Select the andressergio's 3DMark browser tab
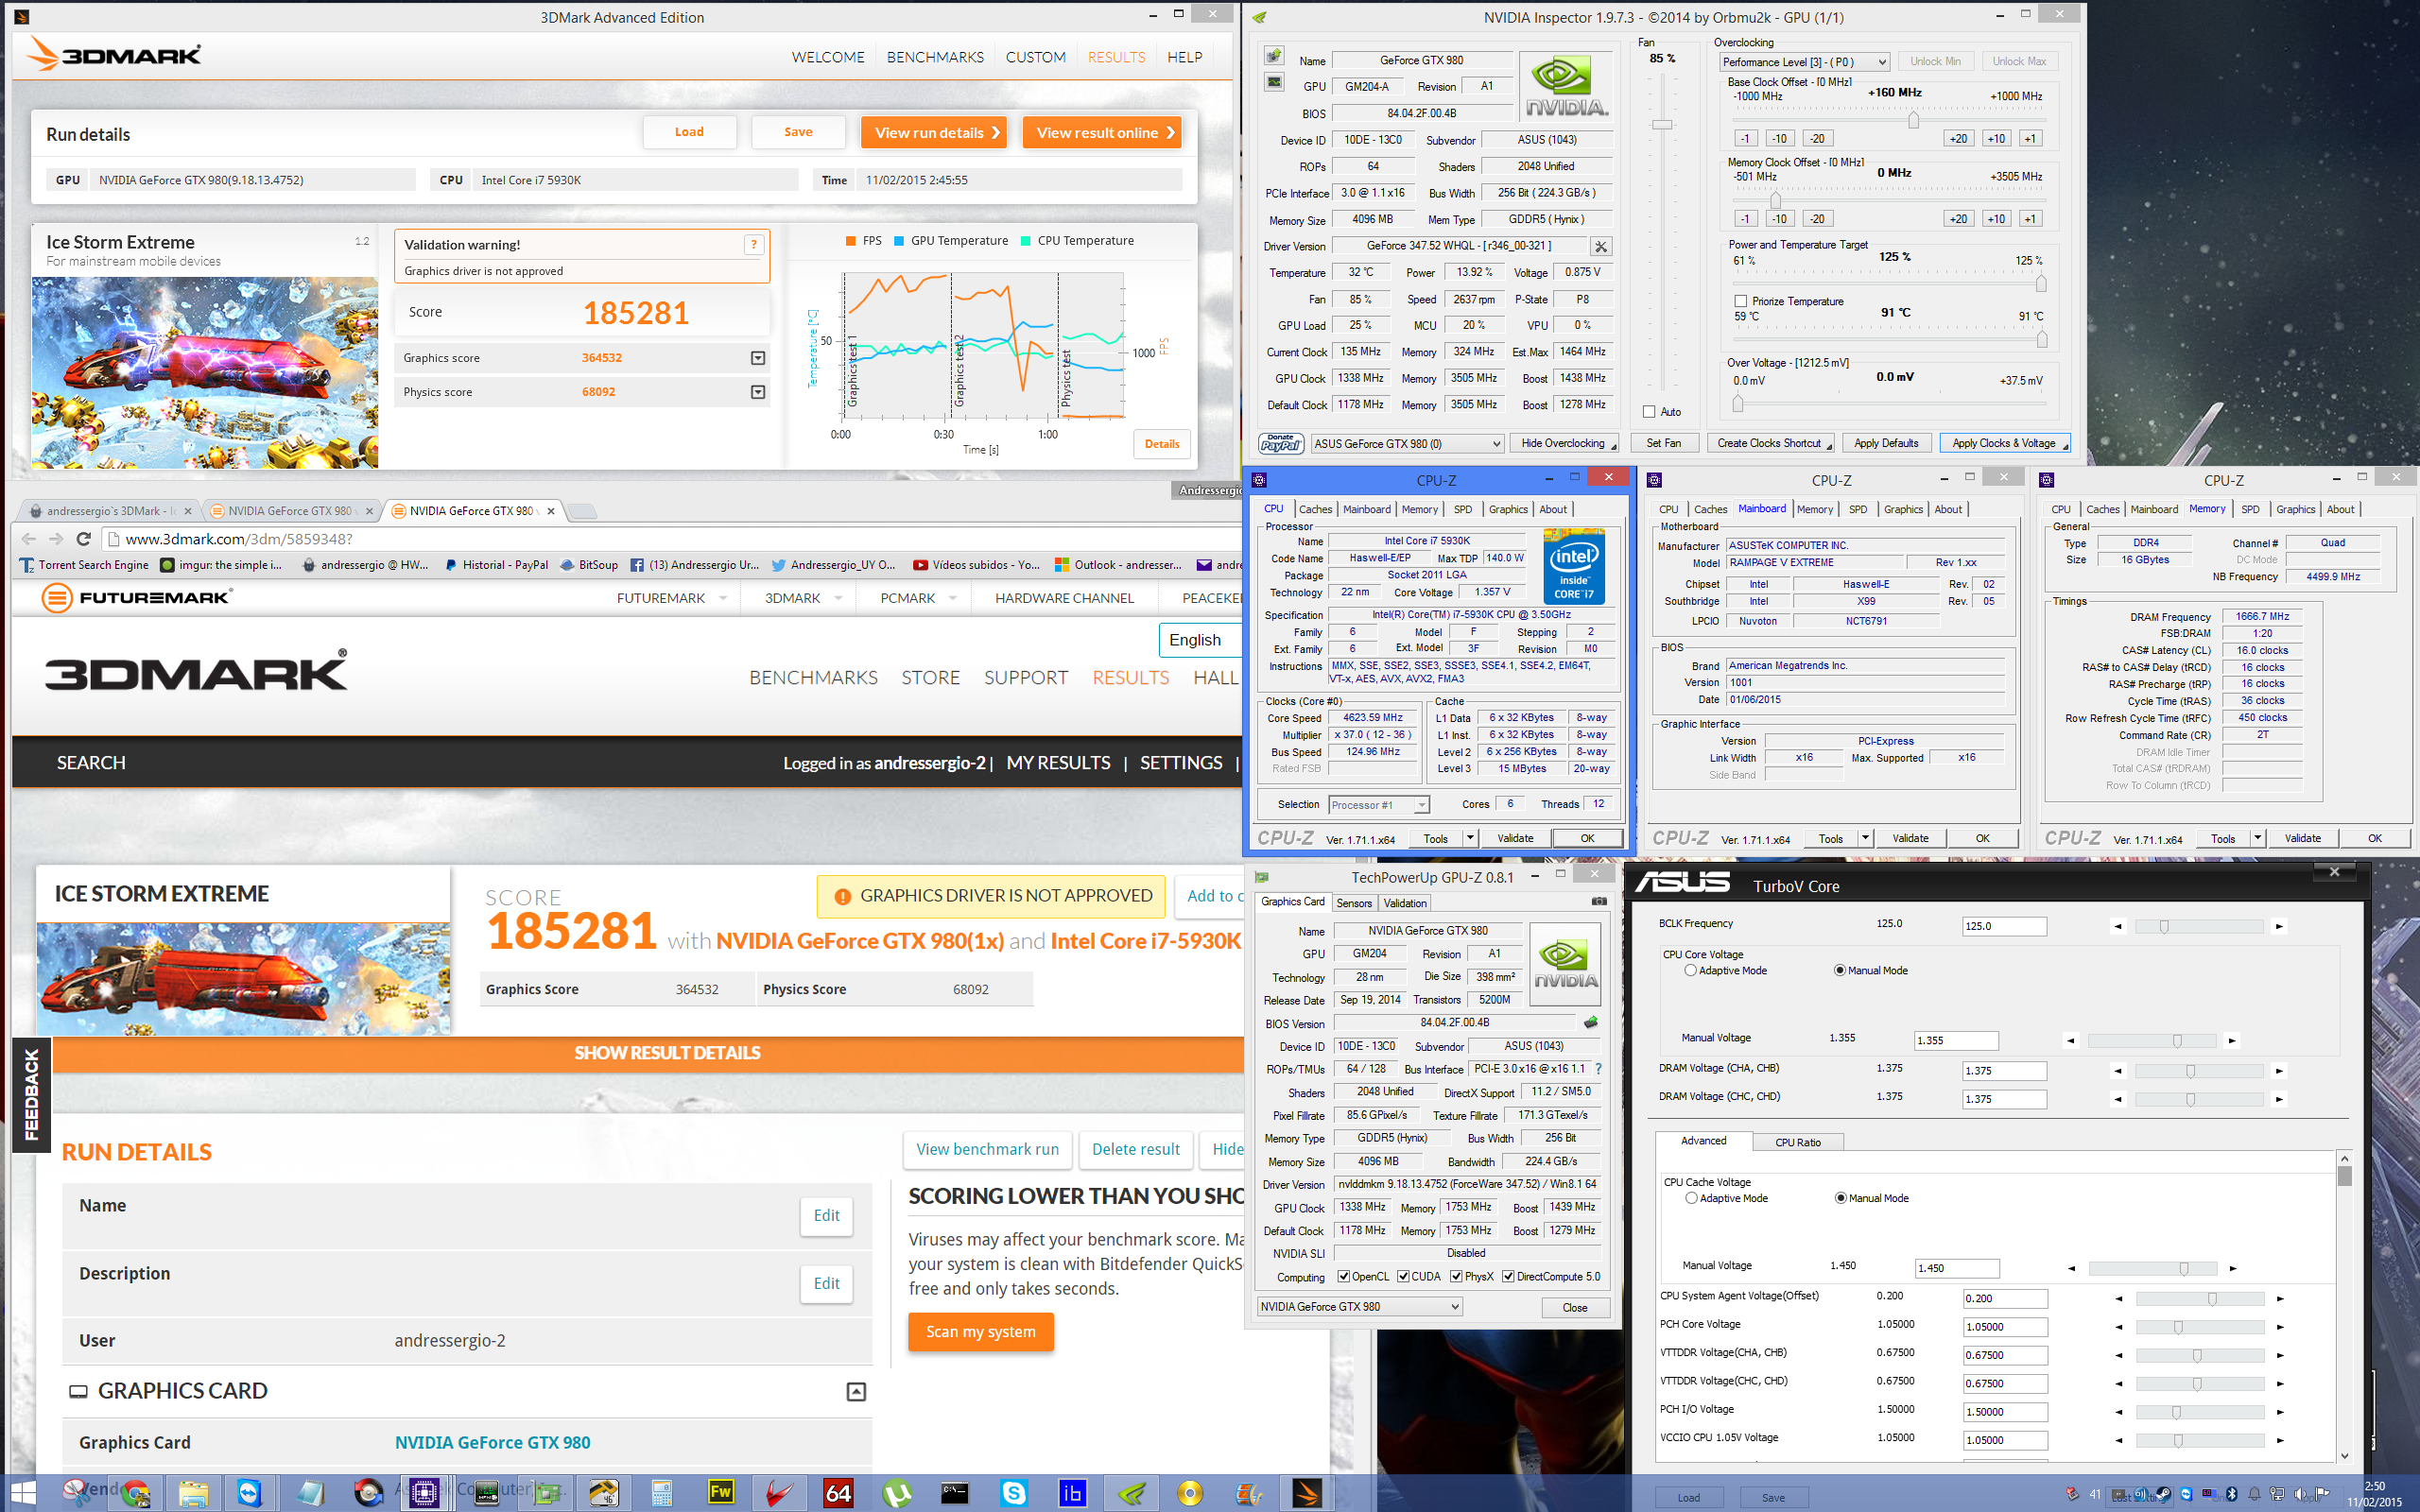The image size is (2420, 1512). pos(111,511)
